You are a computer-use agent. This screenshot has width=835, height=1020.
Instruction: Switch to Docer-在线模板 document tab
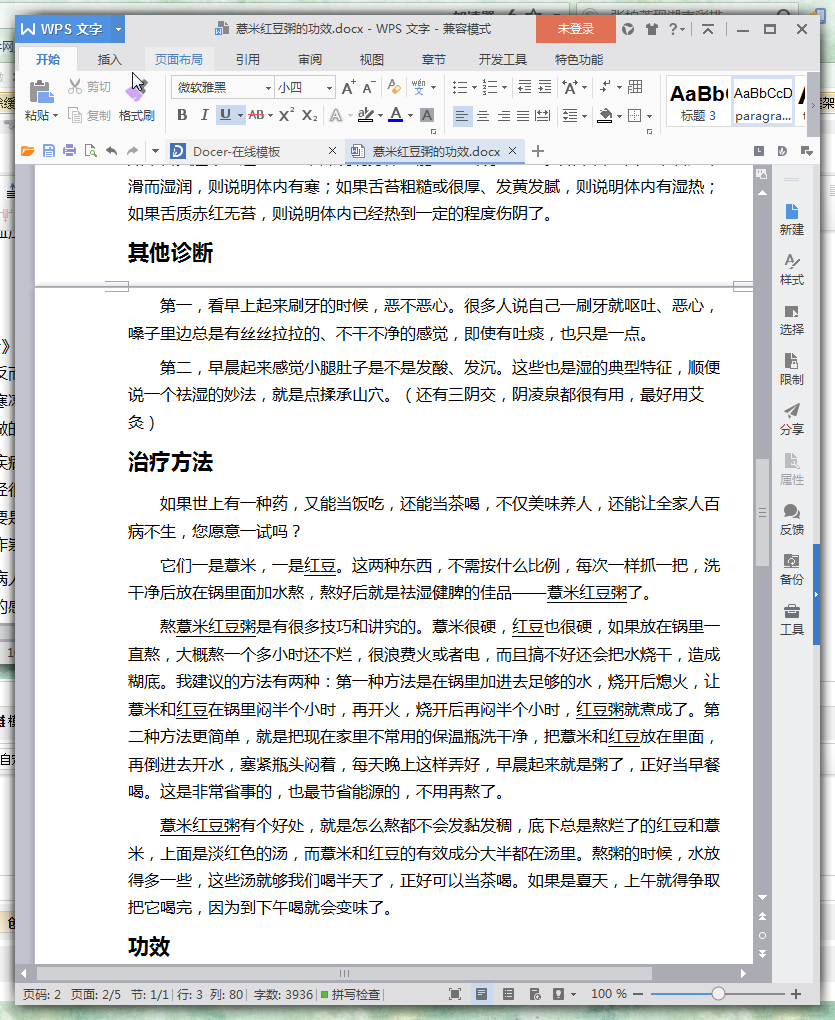tap(236, 152)
